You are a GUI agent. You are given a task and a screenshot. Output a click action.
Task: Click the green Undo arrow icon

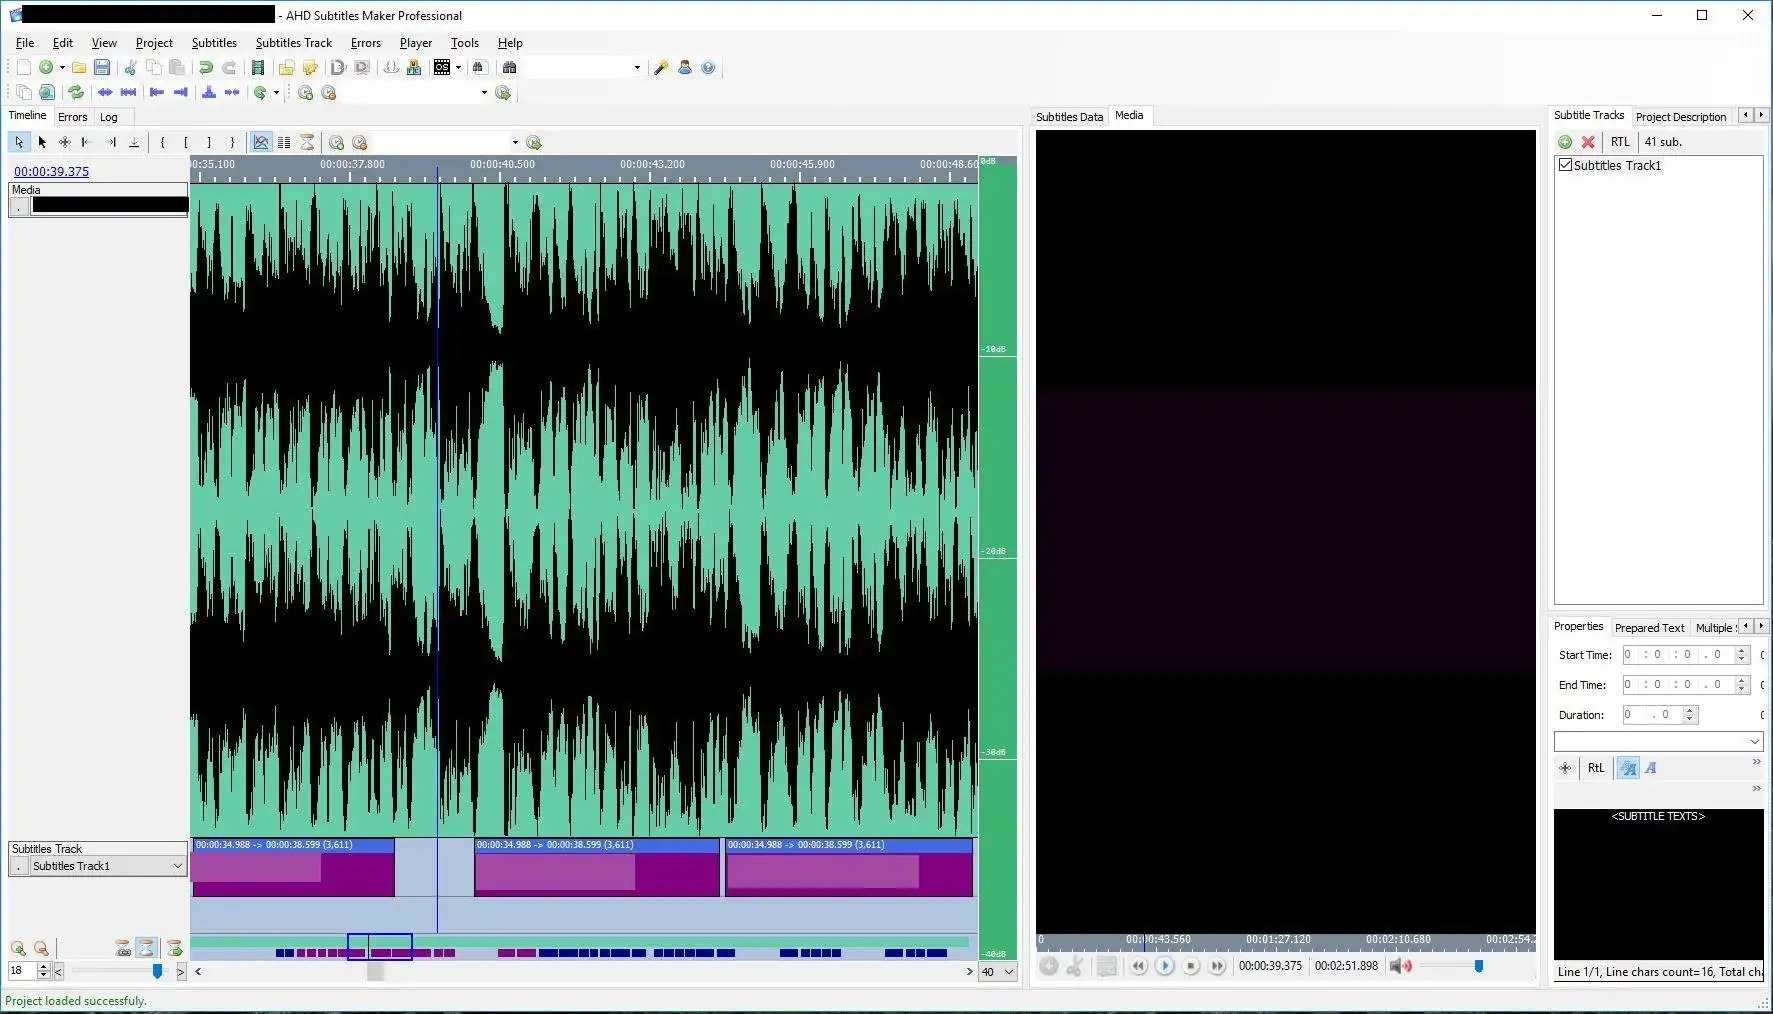(x=205, y=68)
